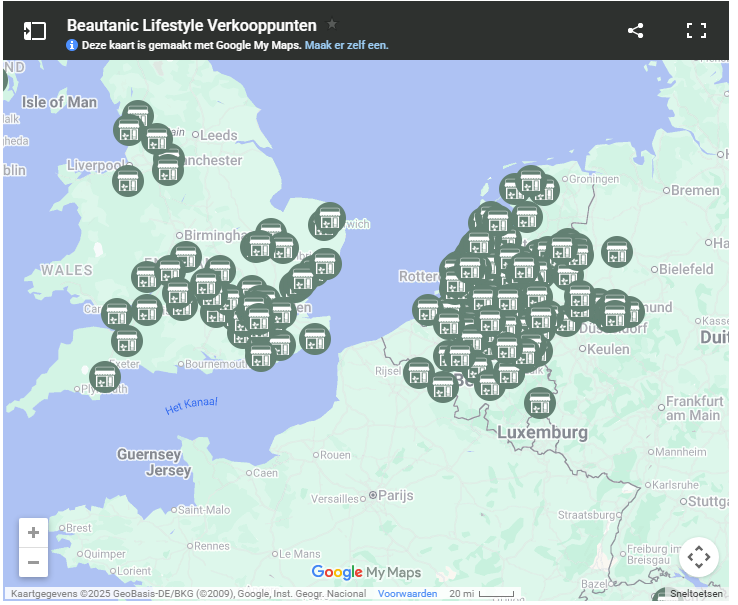Open the 'Sneltoetsen' keyboard shortcuts
This screenshot has height=605, width=738.
pyautogui.click(x=696, y=594)
